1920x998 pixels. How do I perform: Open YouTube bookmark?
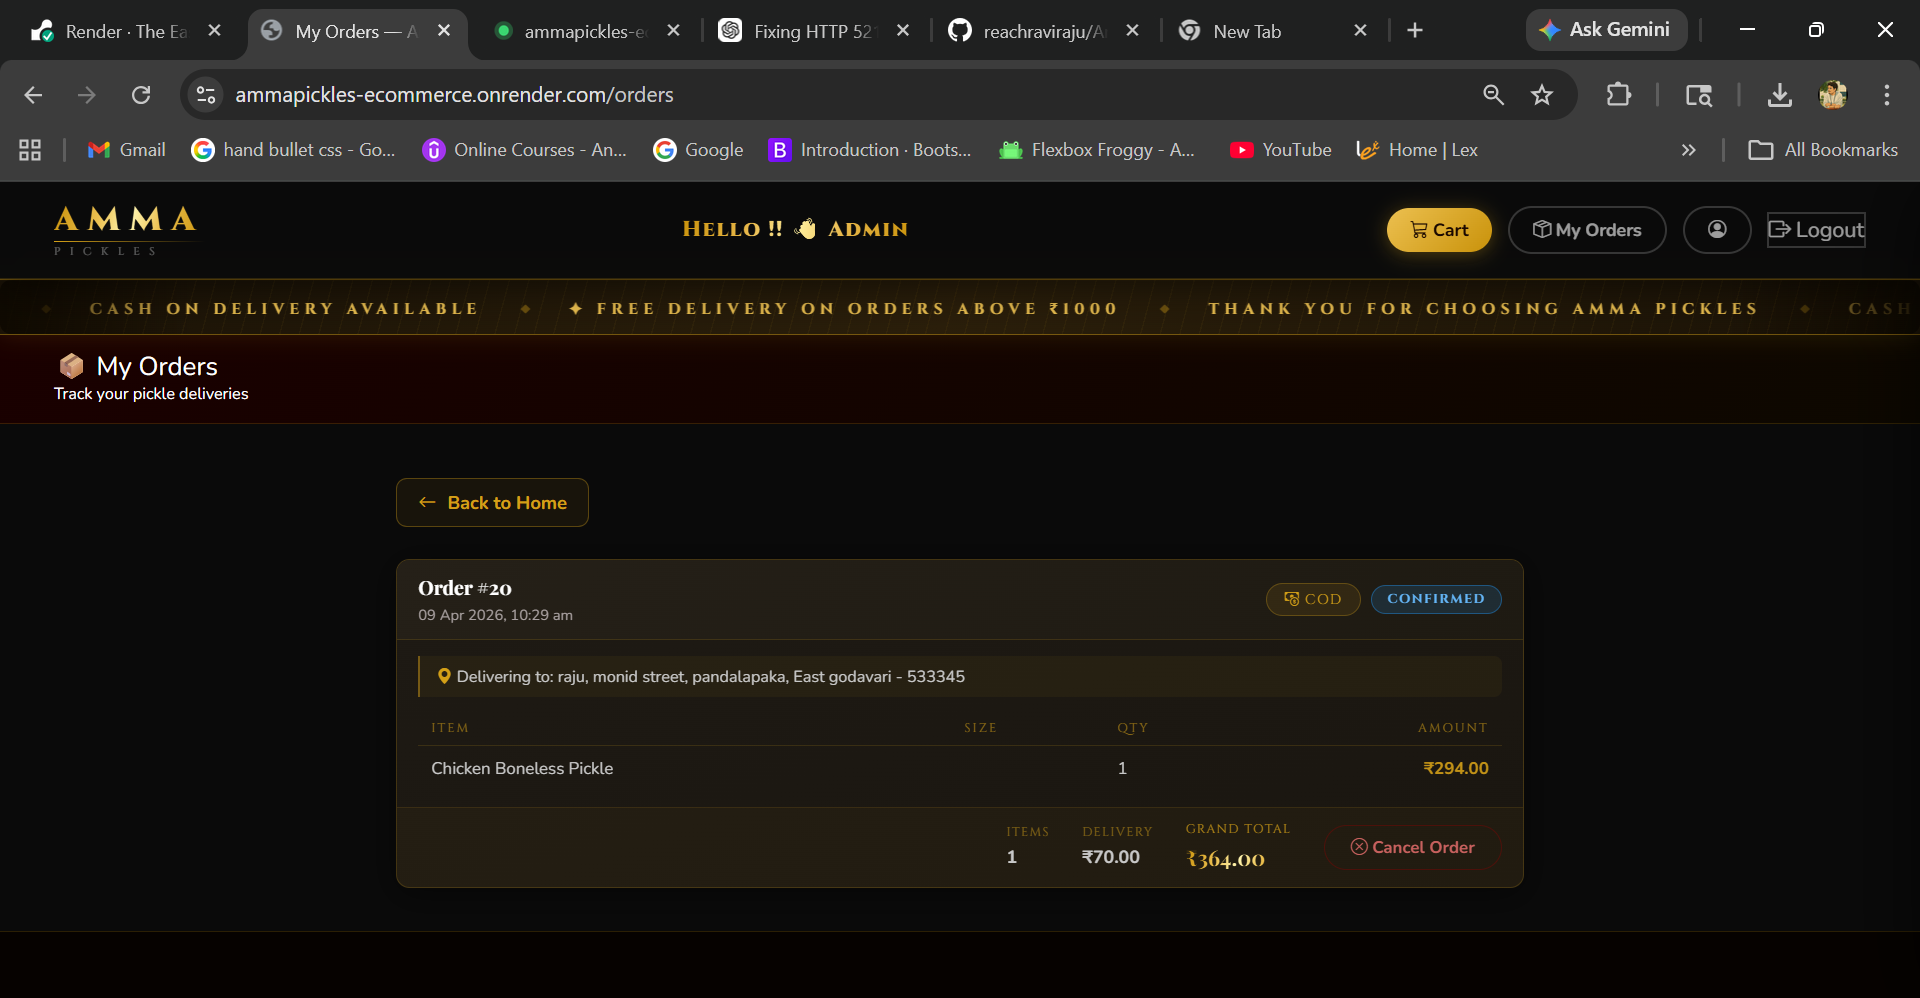[1281, 150]
